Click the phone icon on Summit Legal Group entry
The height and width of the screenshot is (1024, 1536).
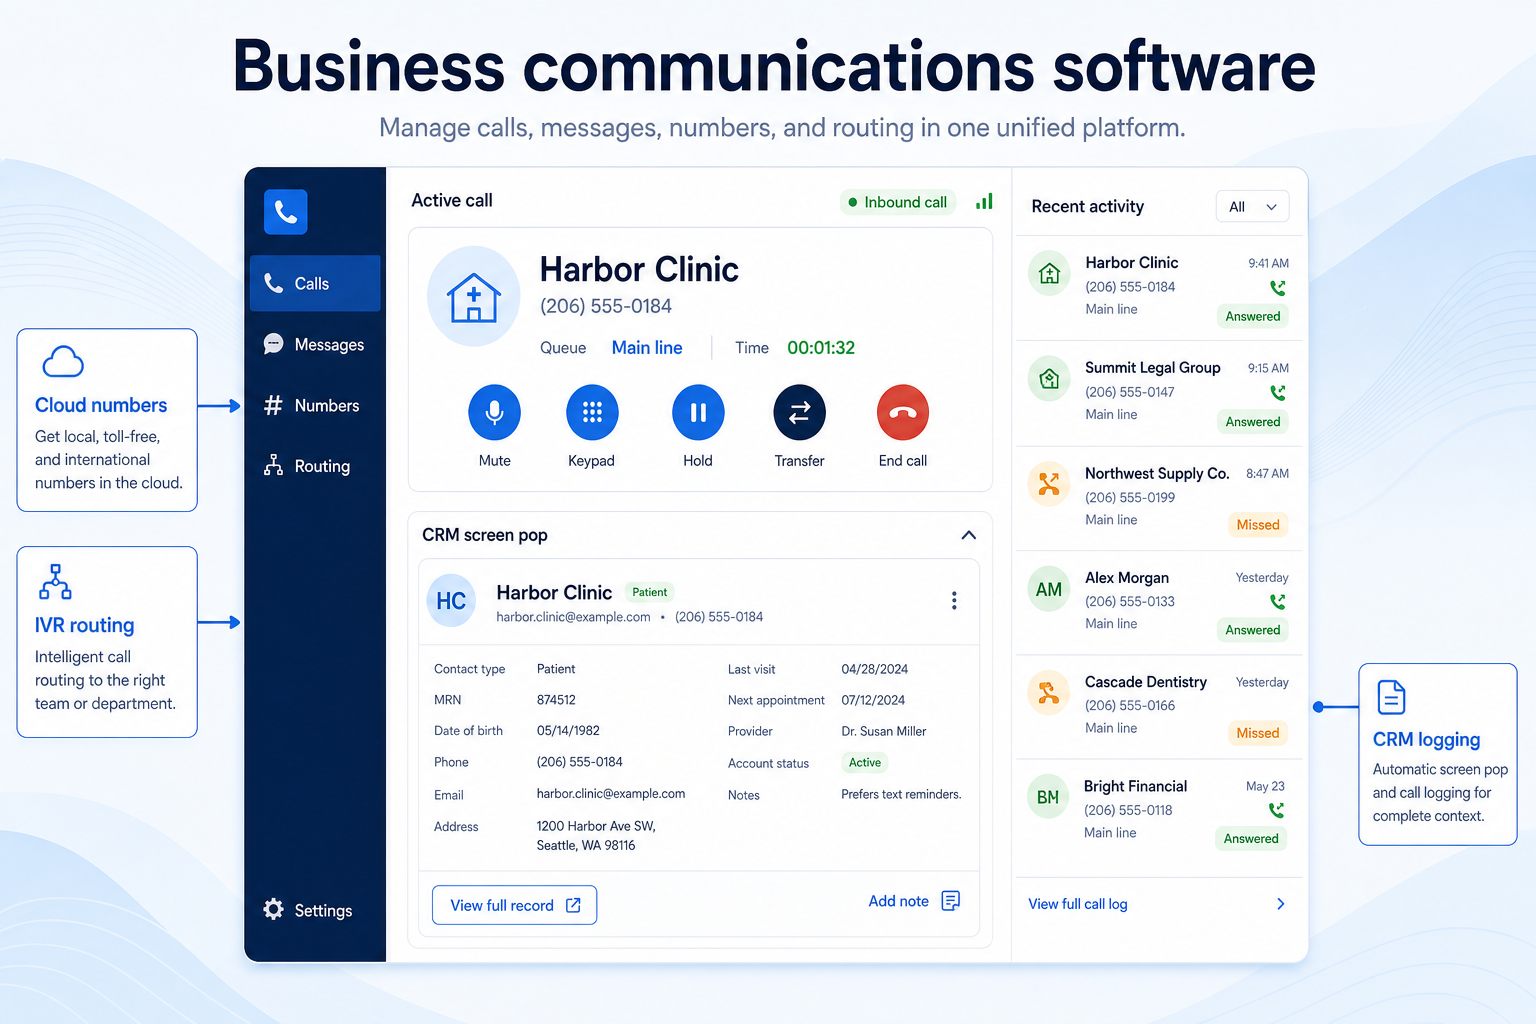(x=1278, y=393)
